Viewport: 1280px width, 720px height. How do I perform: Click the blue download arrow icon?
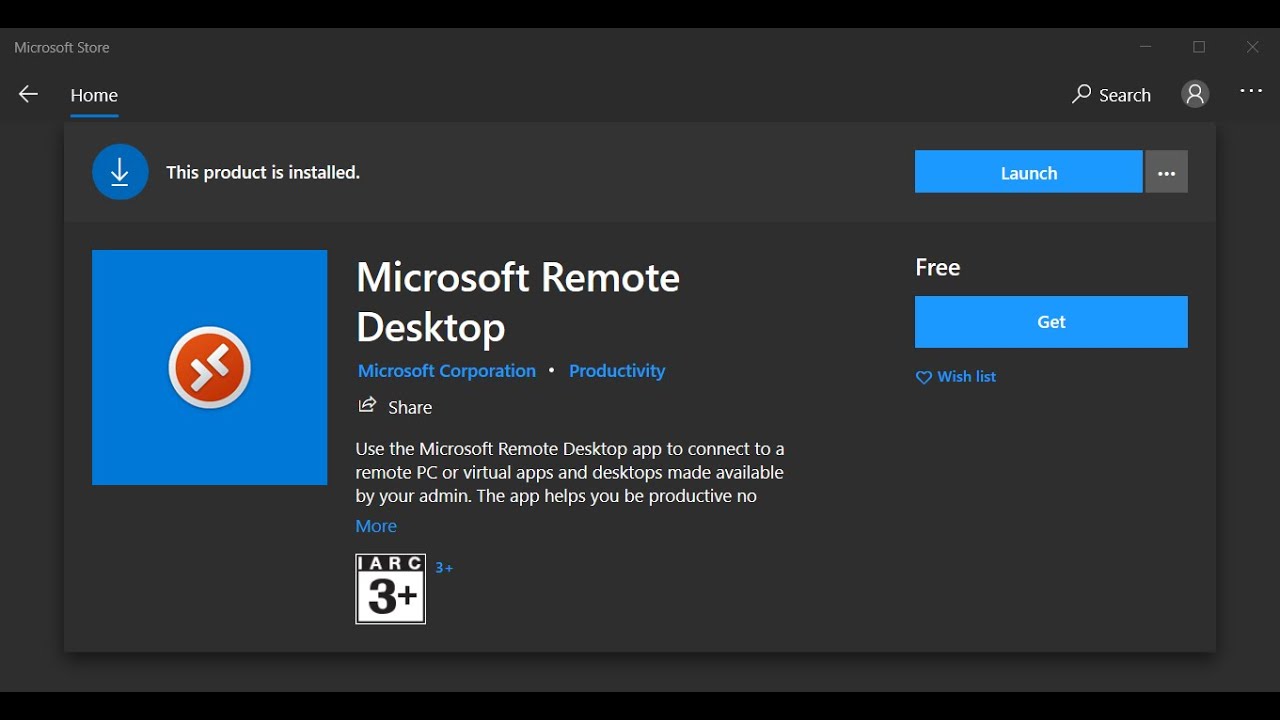tap(120, 172)
